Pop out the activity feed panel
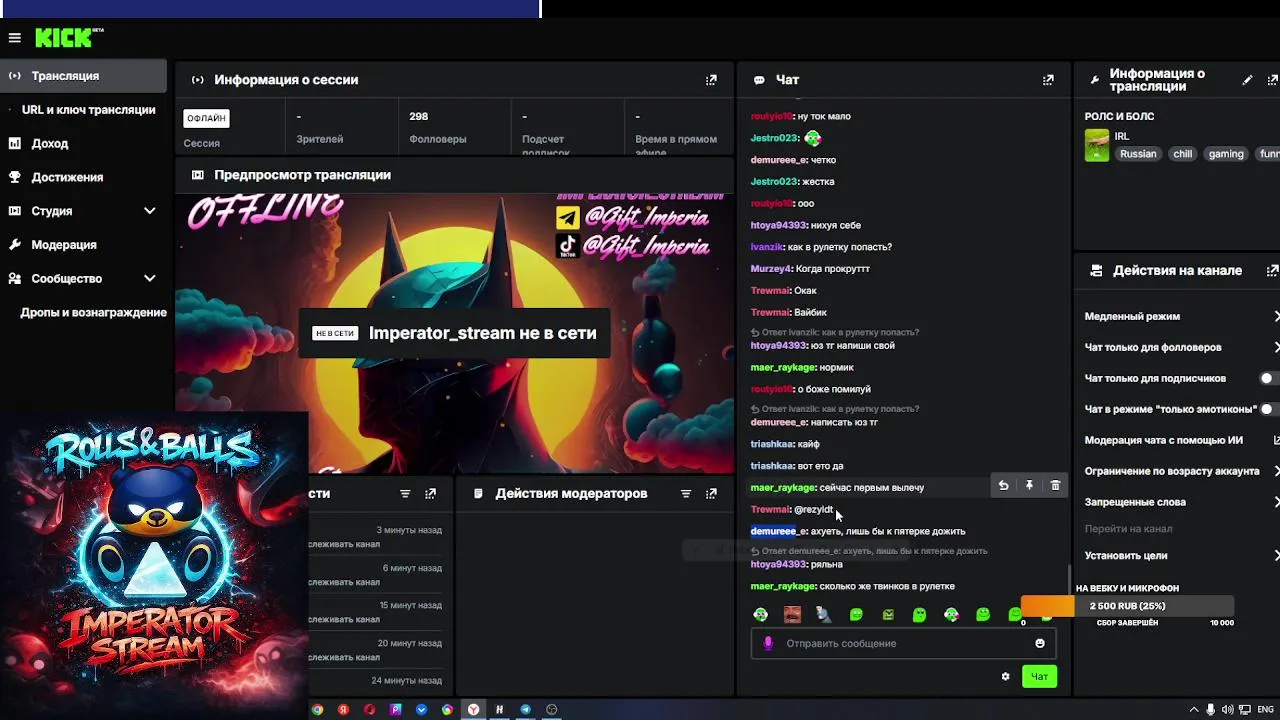The image size is (1280, 720). pos(430,494)
